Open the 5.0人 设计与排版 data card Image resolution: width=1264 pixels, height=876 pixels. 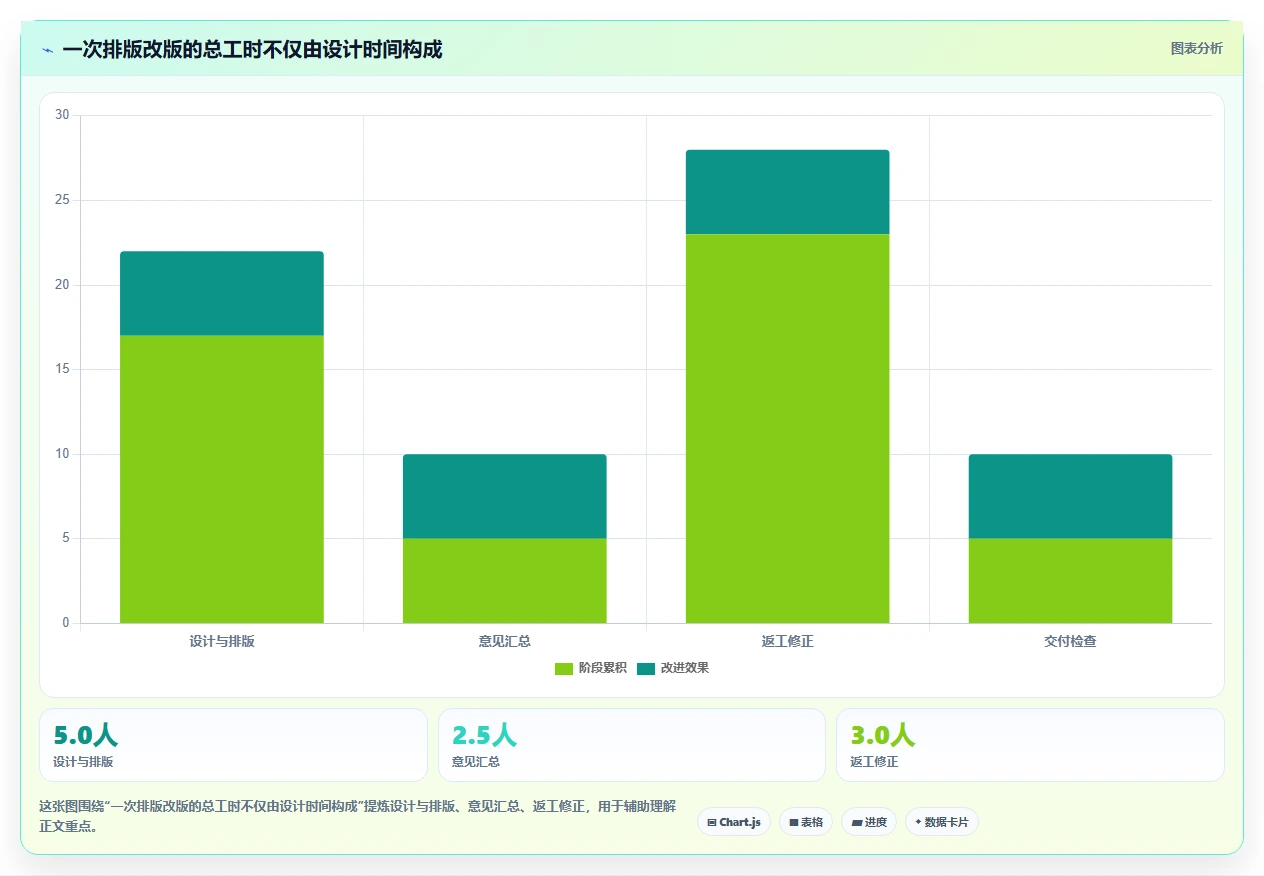click(233, 745)
